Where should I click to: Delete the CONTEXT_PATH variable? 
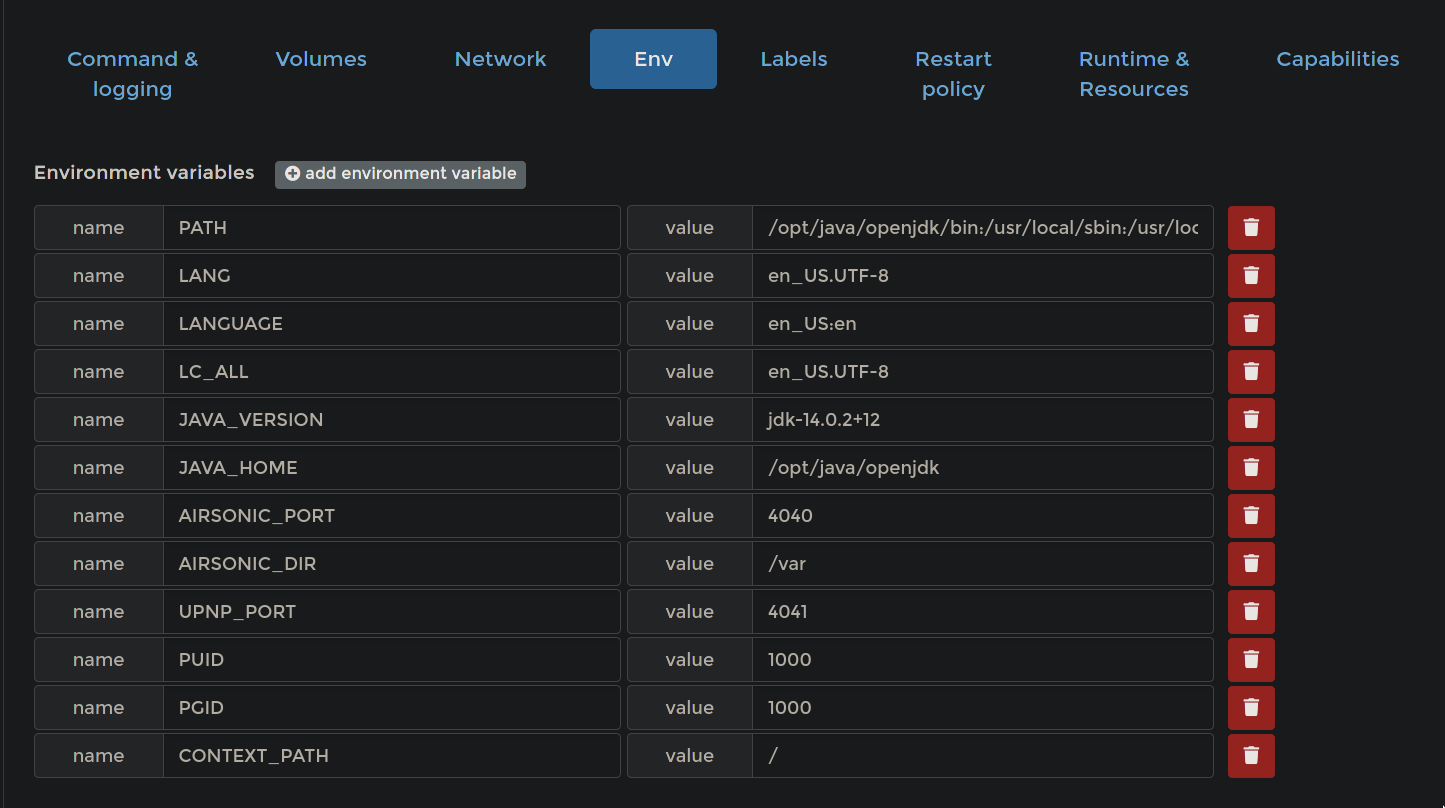(1251, 755)
